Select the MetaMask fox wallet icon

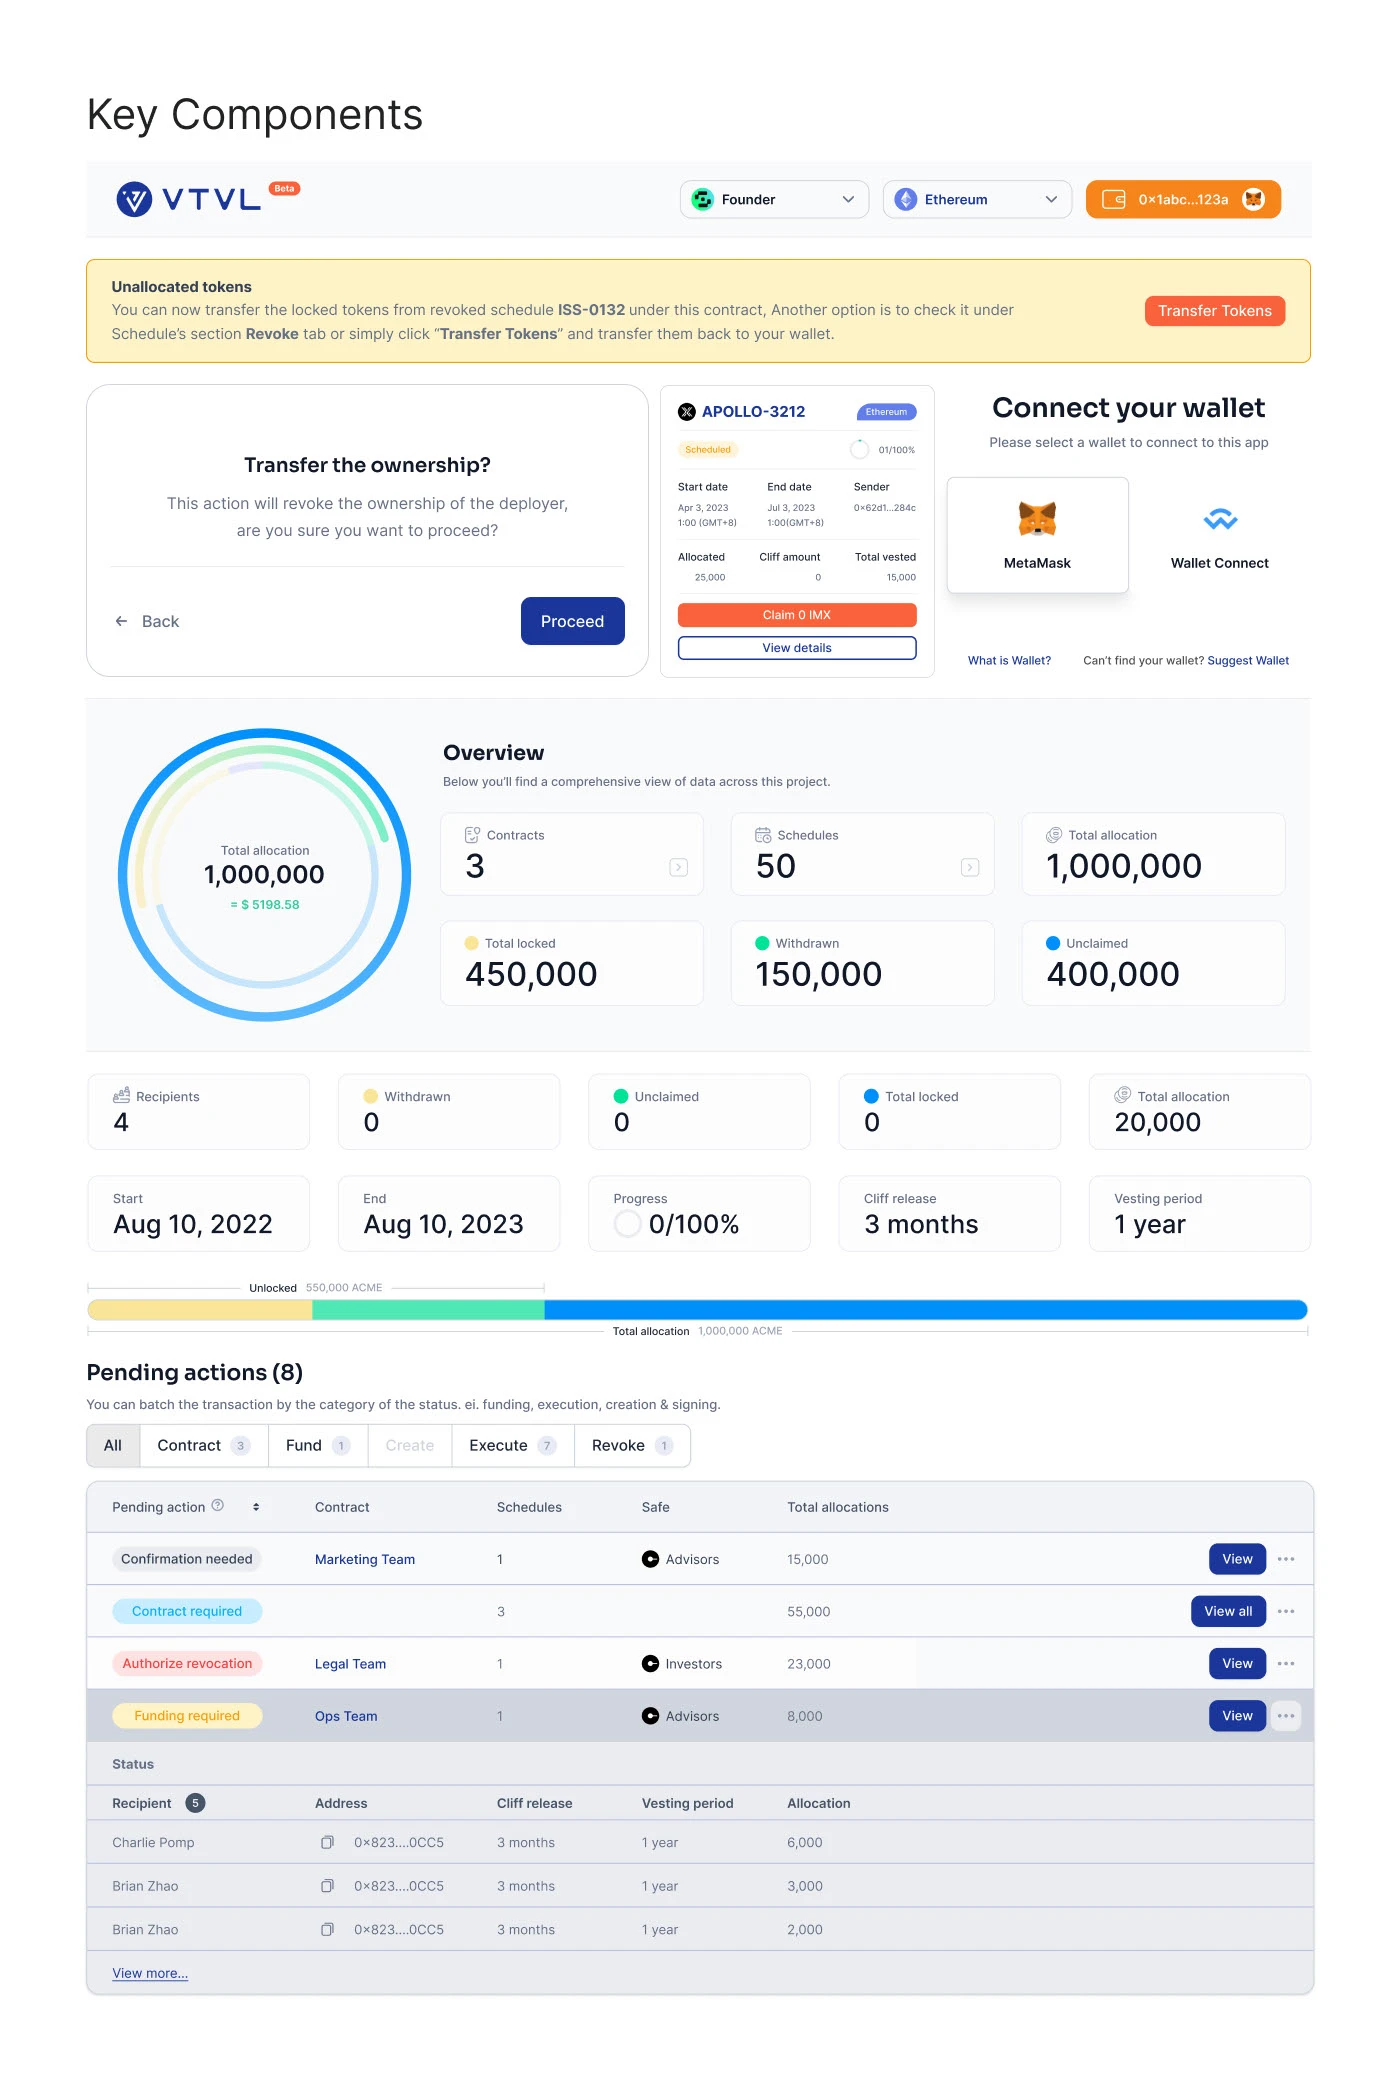click(x=1037, y=519)
